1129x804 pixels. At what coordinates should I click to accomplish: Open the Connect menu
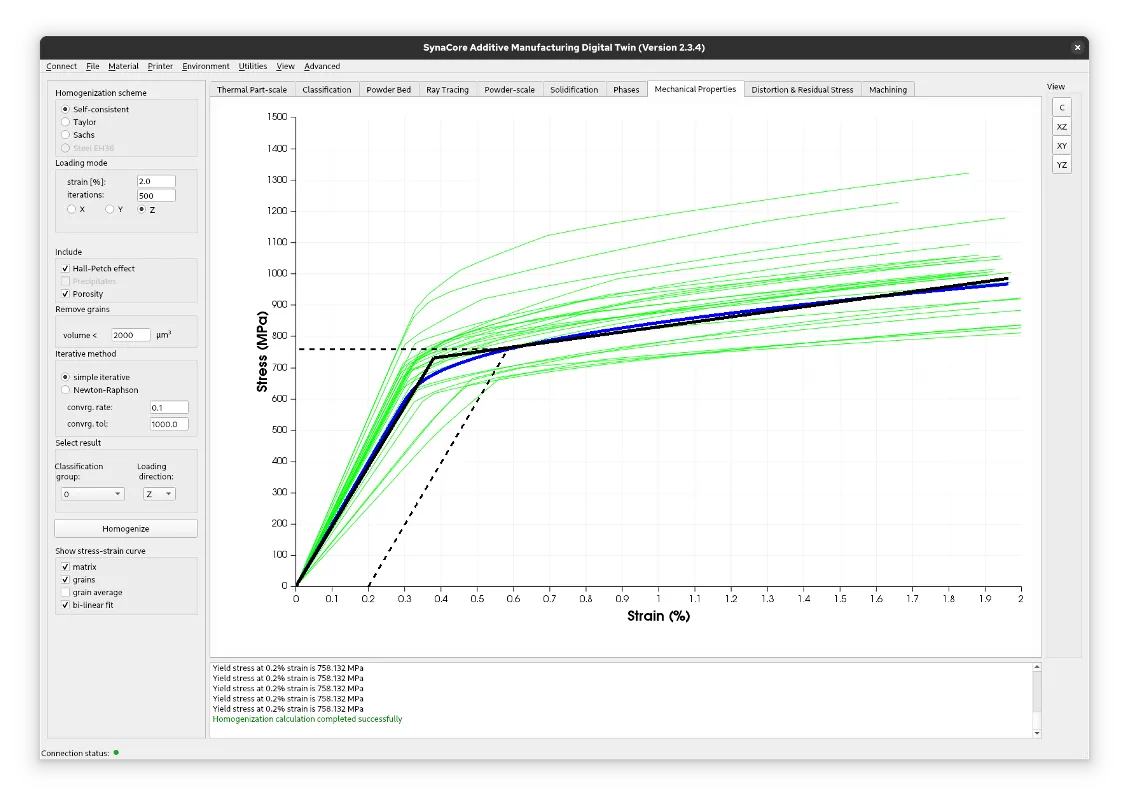point(61,66)
